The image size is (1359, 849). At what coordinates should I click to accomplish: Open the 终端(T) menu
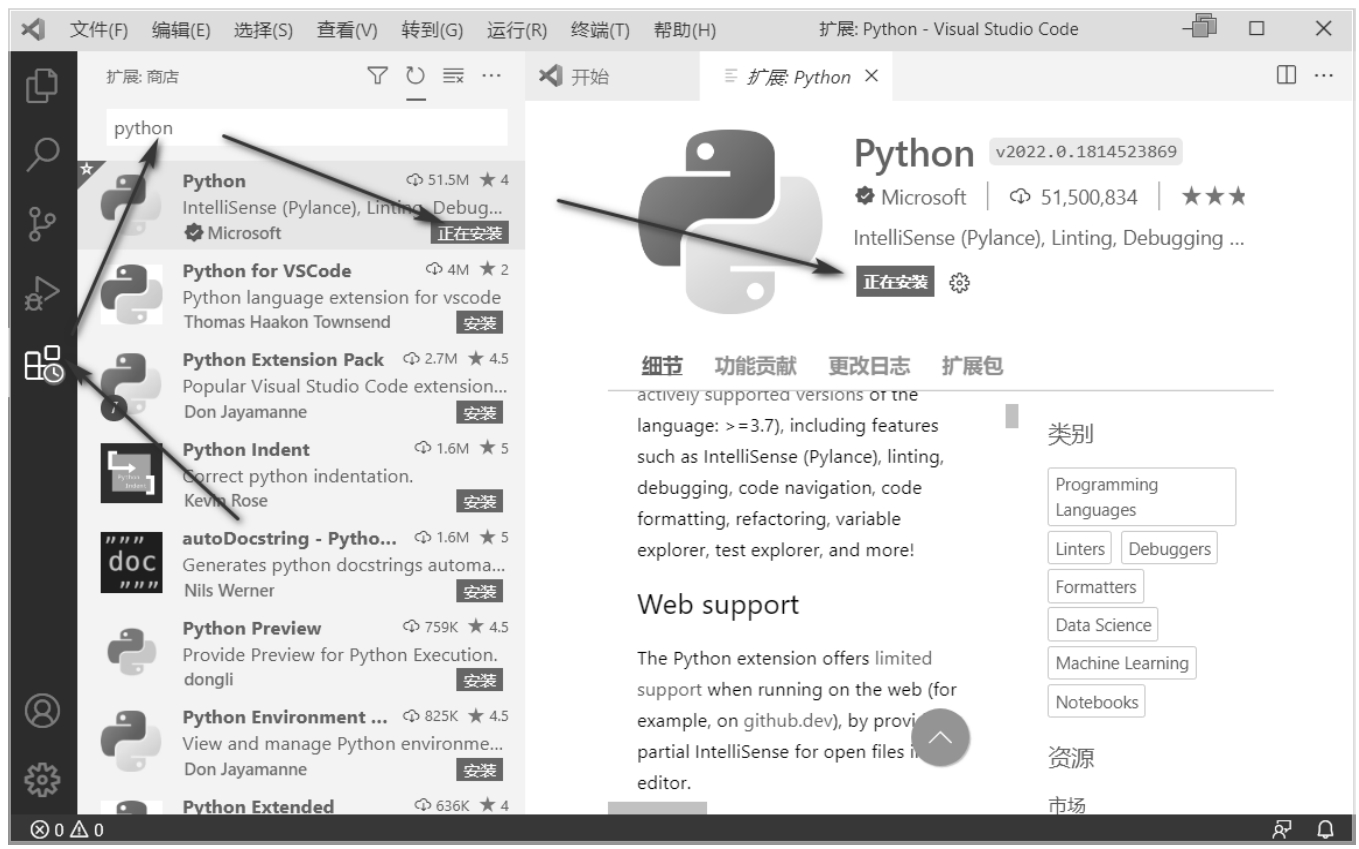[599, 29]
